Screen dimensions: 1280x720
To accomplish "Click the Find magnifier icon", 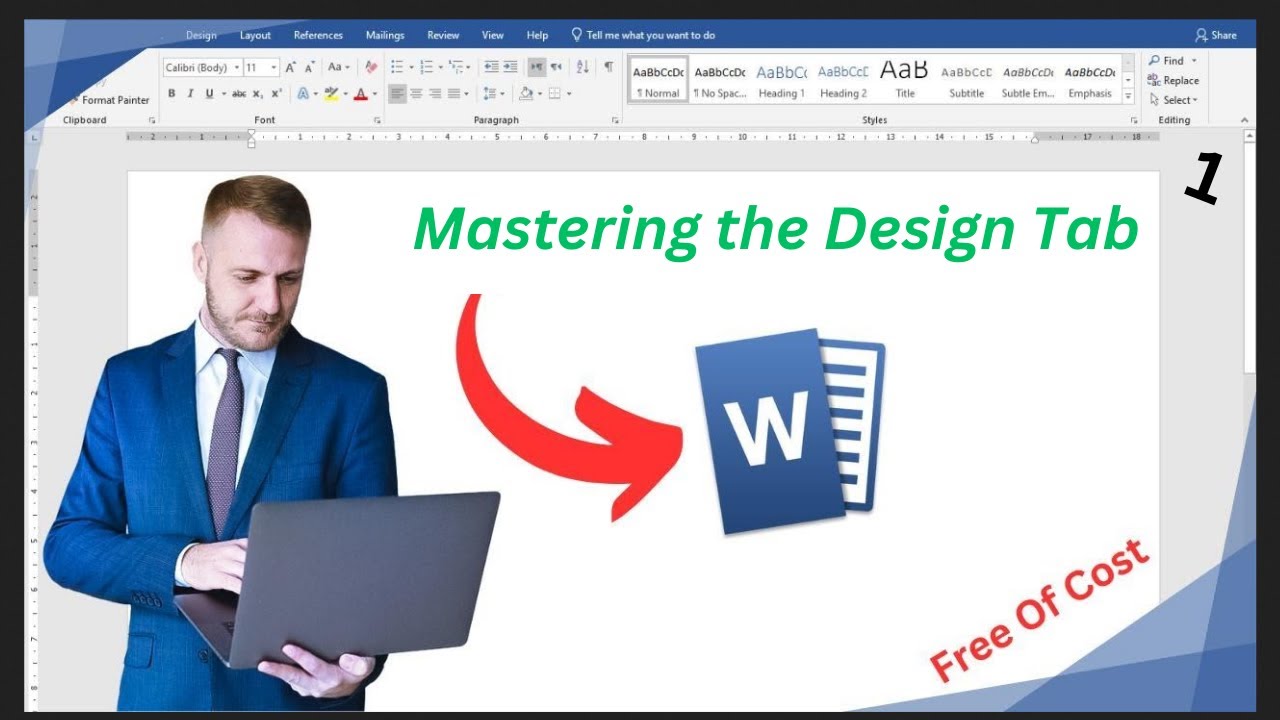I will pos(1154,61).
